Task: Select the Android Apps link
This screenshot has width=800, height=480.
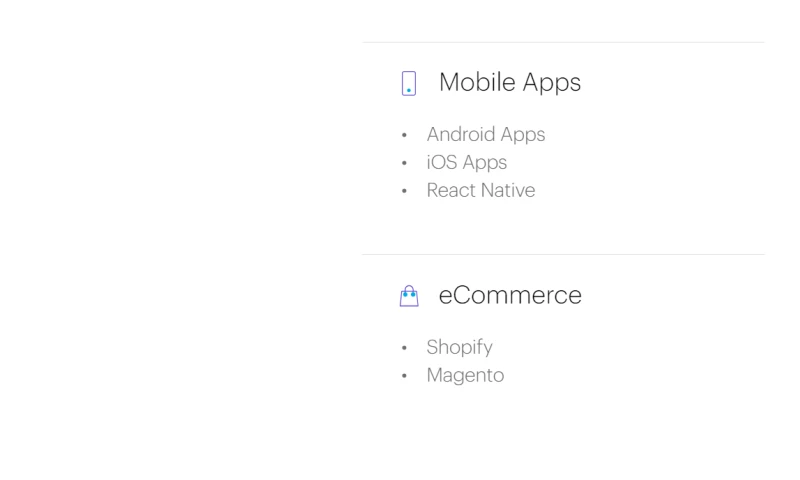Action: tap(485, 134)
